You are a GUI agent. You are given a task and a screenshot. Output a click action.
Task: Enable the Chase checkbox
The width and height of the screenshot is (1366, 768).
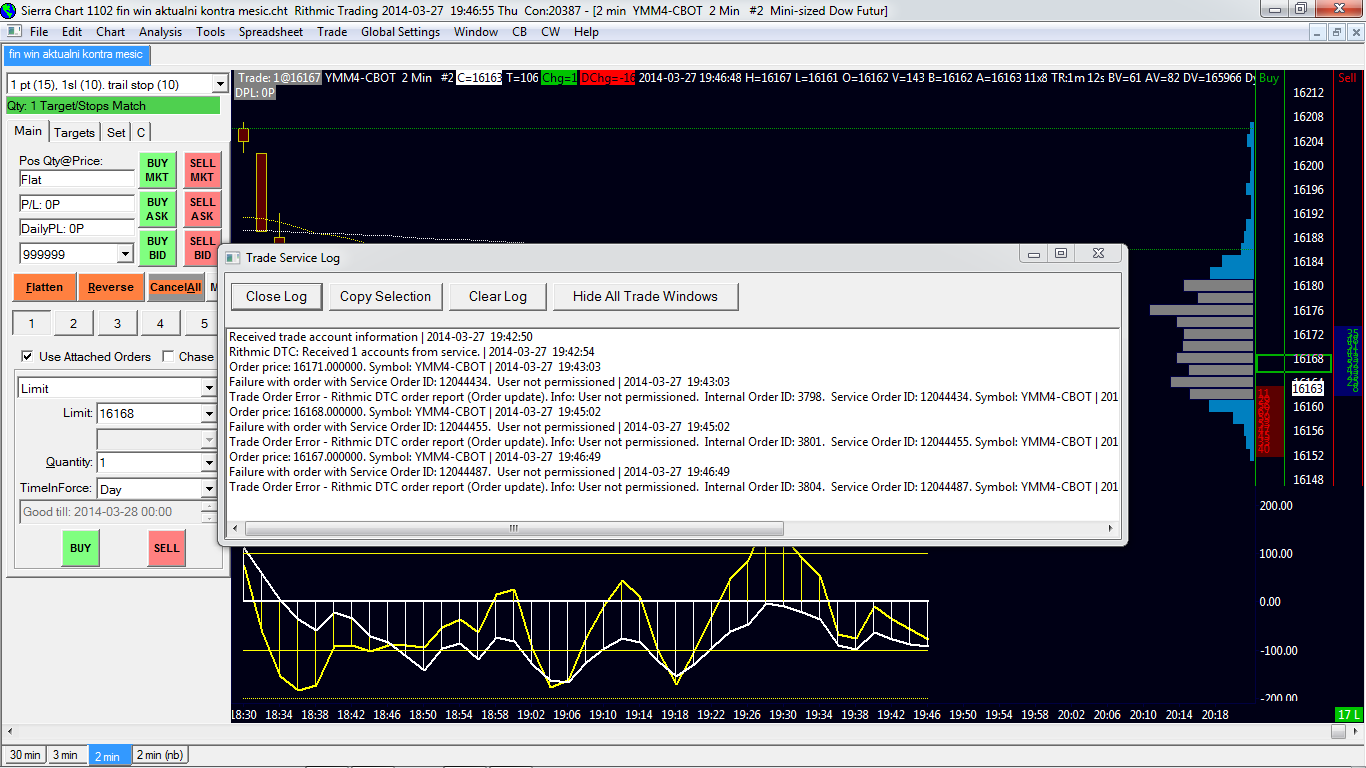click(168, 357)
